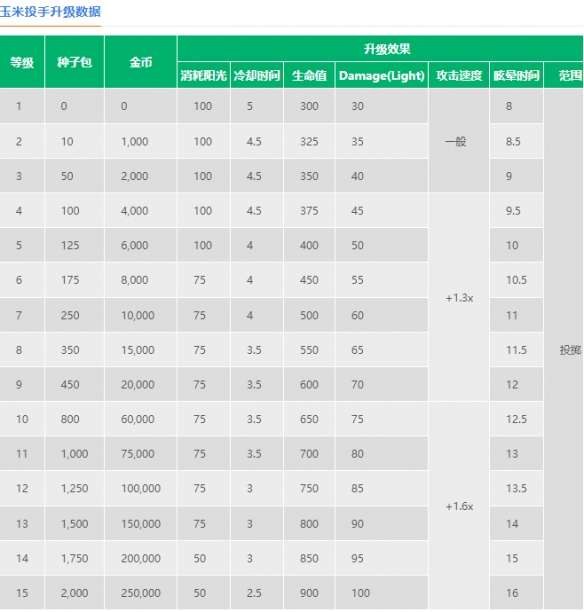This screenshot has height=612, width=584.
Task: Click stun time value 10.5
Action: tap(516, 280)
